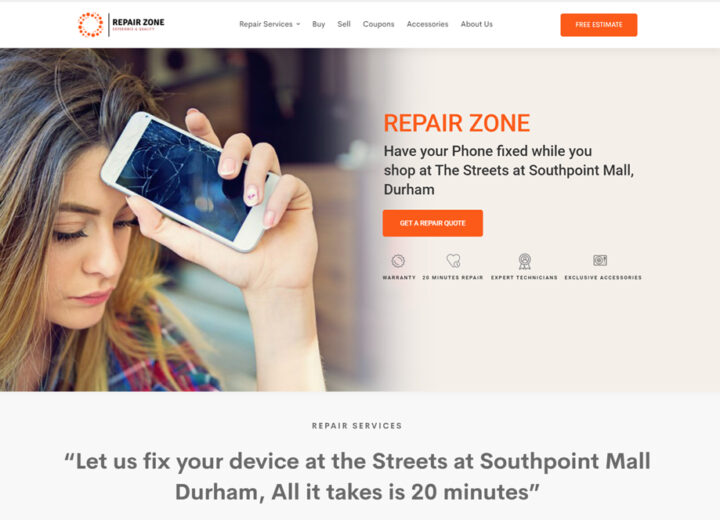The height and width of the screenshot is (520, 720).
Task: Select the 20 Minutes Repair heart icon
Action: (453, 260)
